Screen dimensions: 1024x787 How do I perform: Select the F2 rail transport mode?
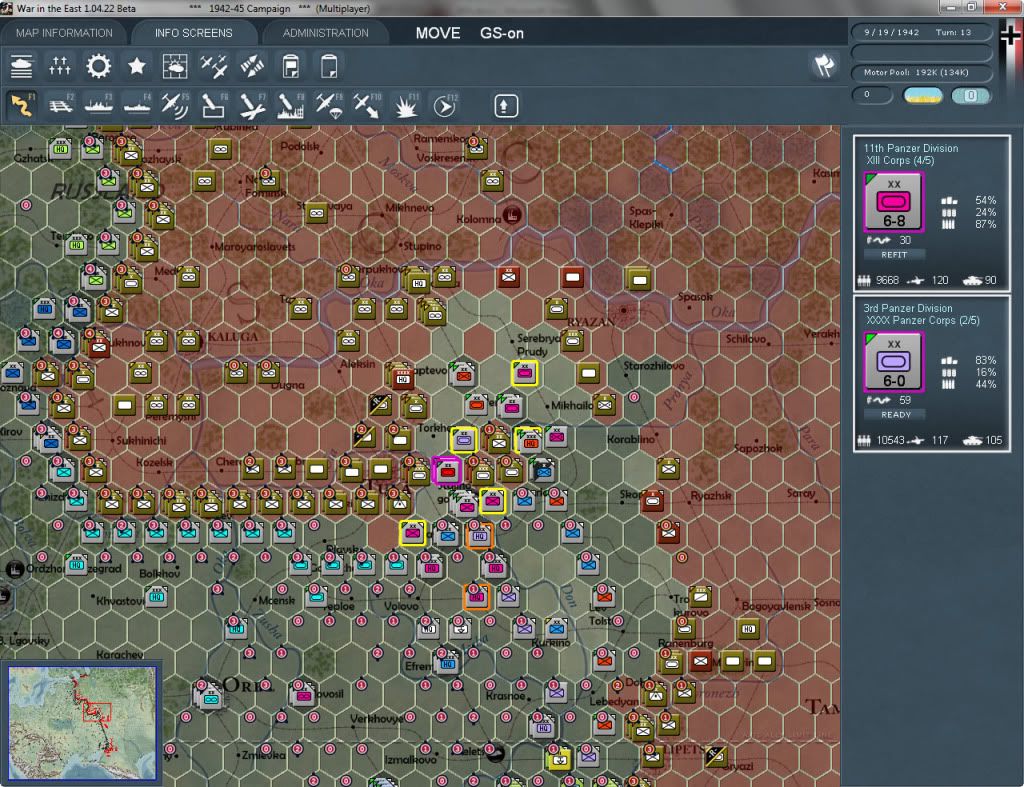tap(61, 106)
